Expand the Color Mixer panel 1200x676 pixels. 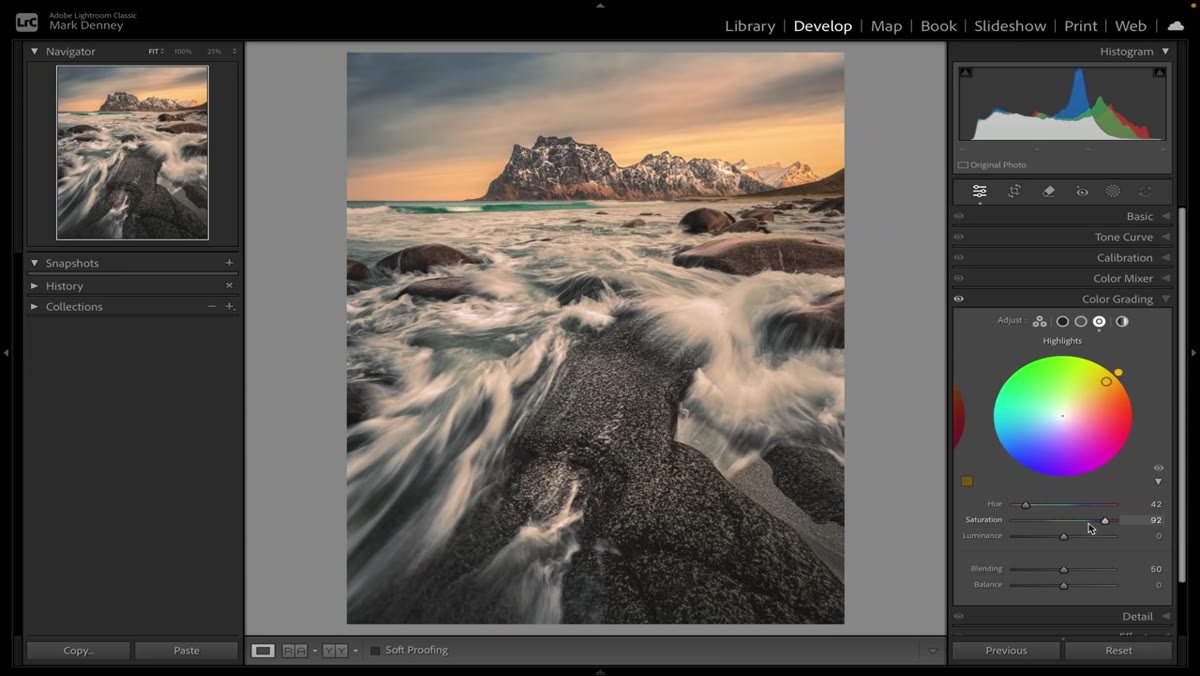tap(1166, 278)
